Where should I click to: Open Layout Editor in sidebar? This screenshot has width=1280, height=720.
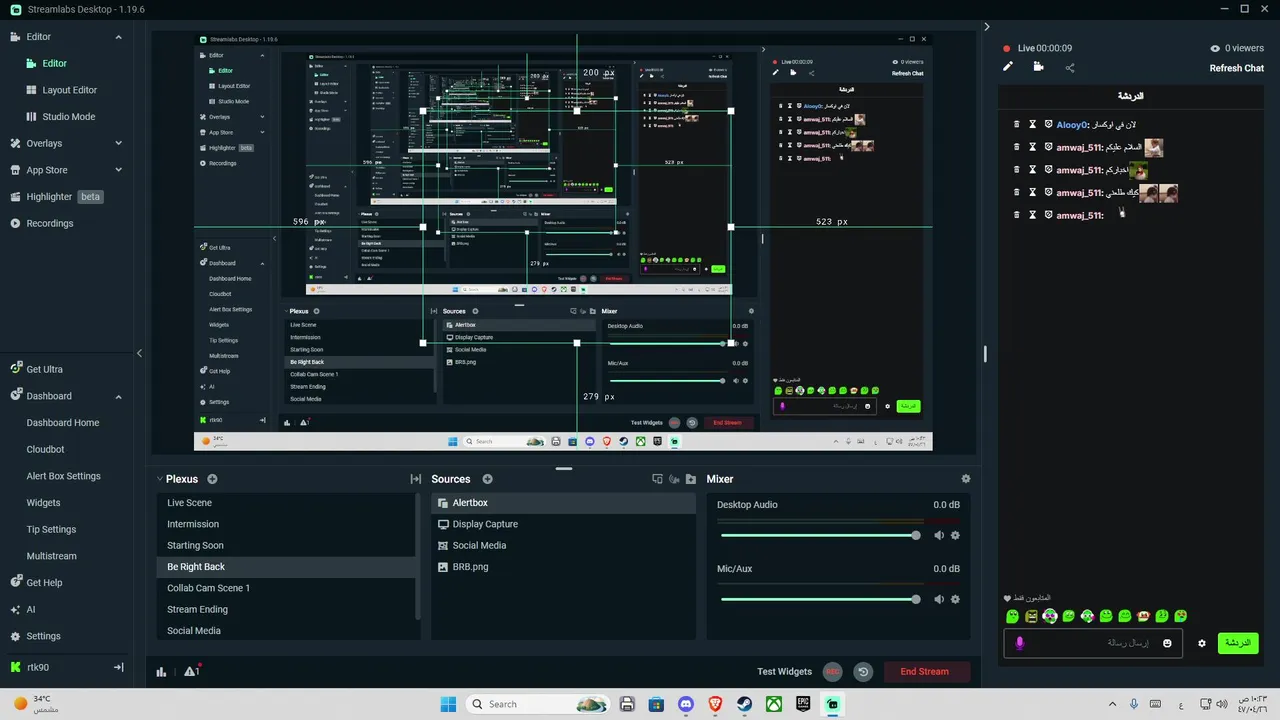[x=70, y=90]
